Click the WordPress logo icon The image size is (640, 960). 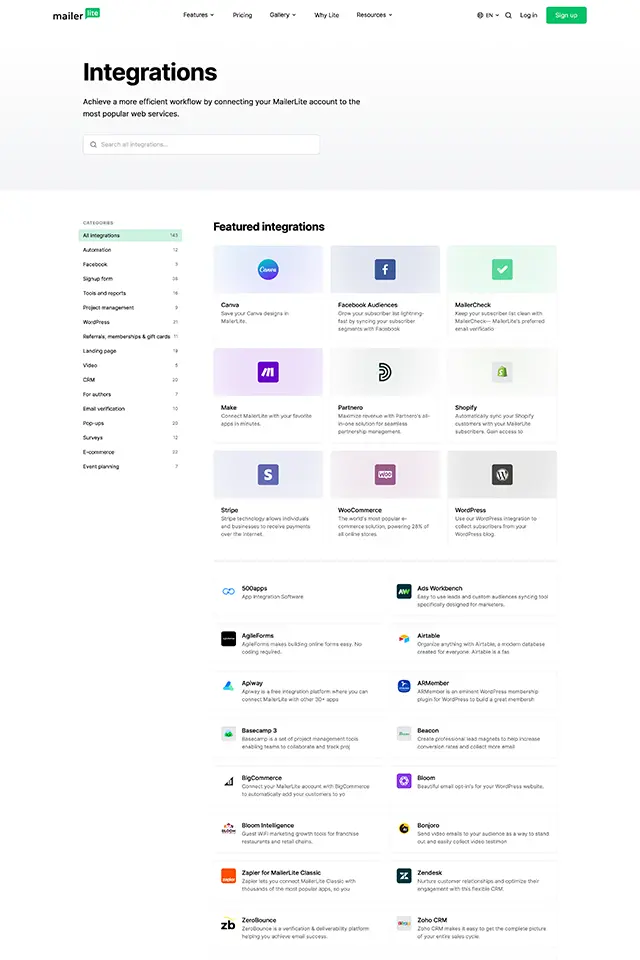pos(502,474)
